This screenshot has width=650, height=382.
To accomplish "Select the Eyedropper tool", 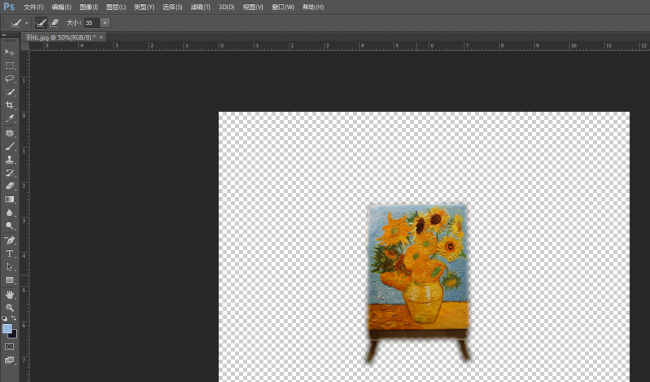I will tap(10, 118).
